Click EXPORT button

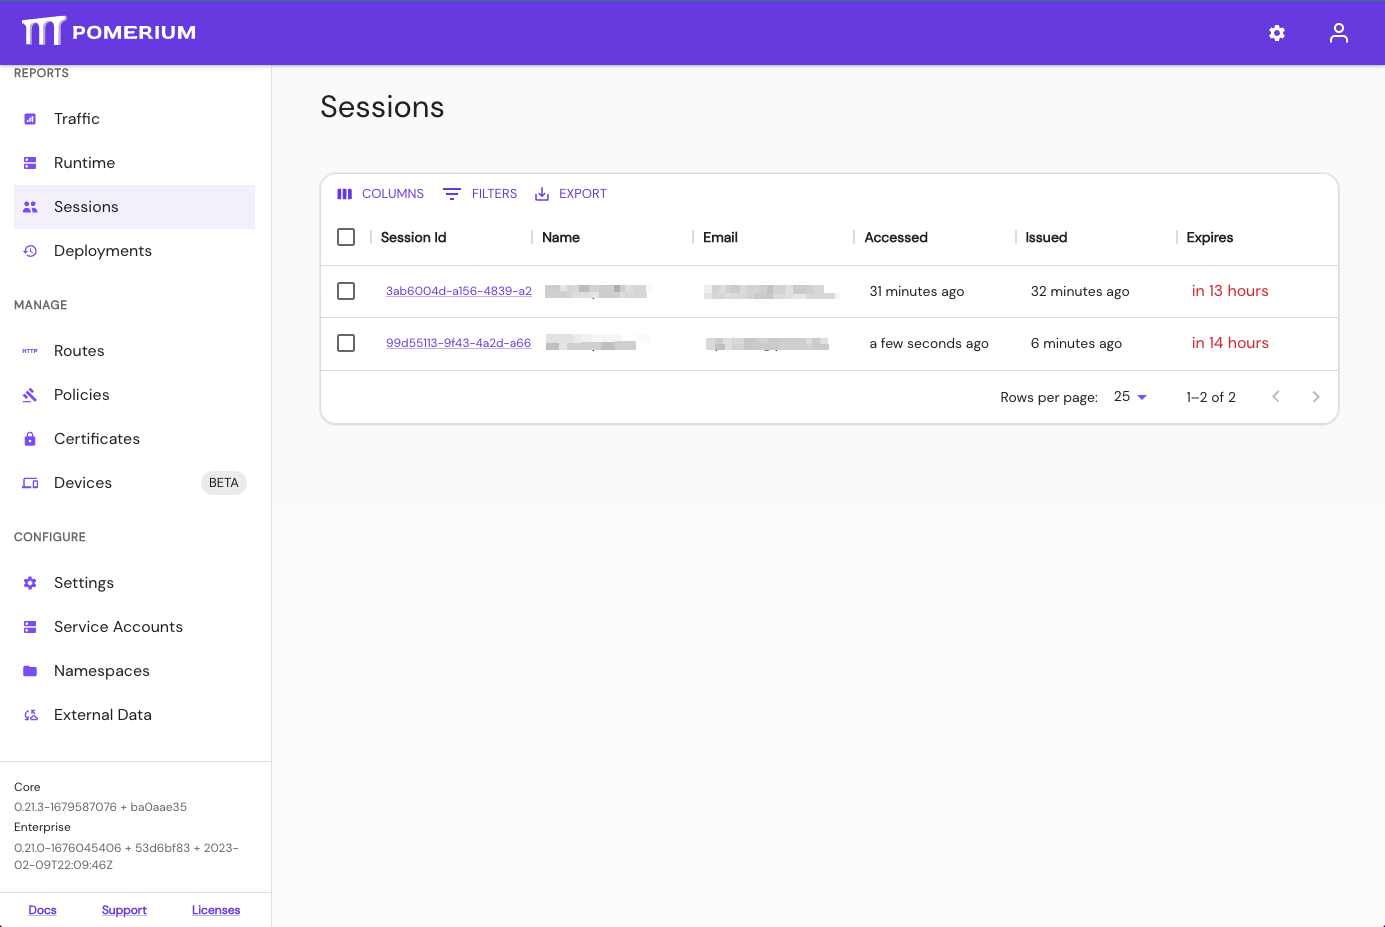pyautogui.click(x=571, y=194)
